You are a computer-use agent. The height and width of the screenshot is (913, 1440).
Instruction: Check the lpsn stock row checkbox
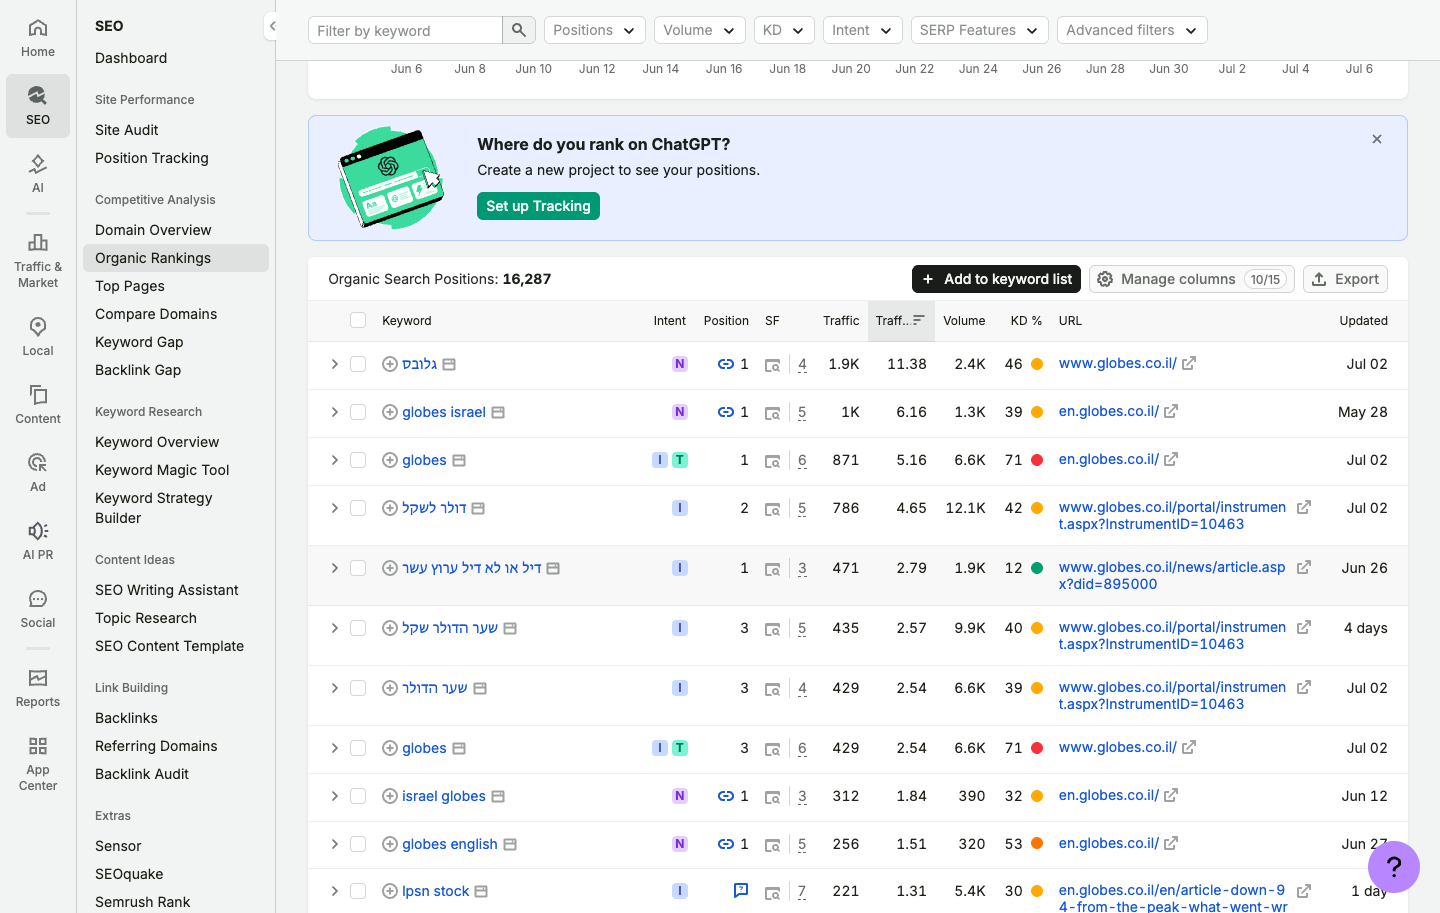358,891
